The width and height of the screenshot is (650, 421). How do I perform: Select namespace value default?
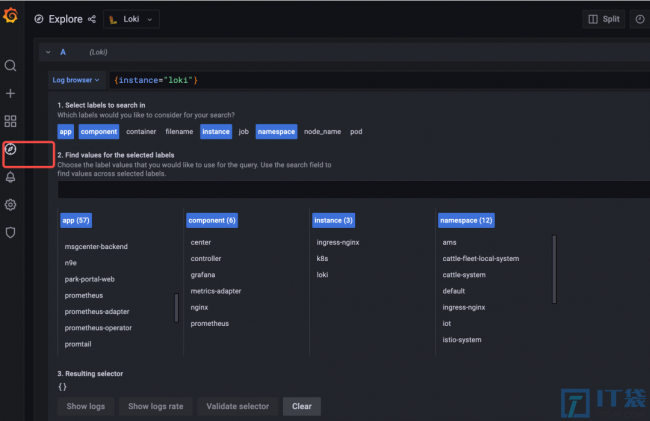(454, 291)
